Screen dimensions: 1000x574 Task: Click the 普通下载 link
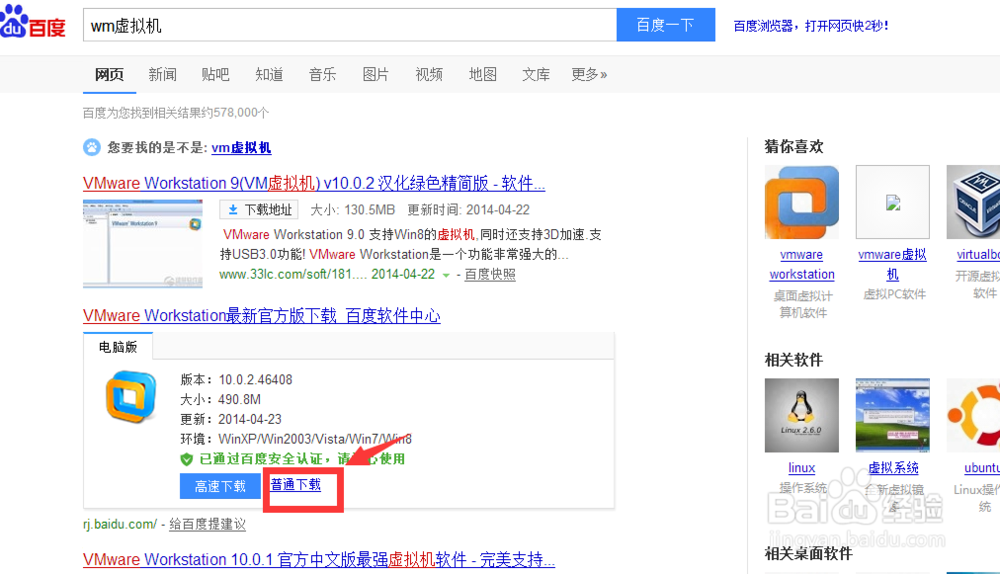(295, 485)
